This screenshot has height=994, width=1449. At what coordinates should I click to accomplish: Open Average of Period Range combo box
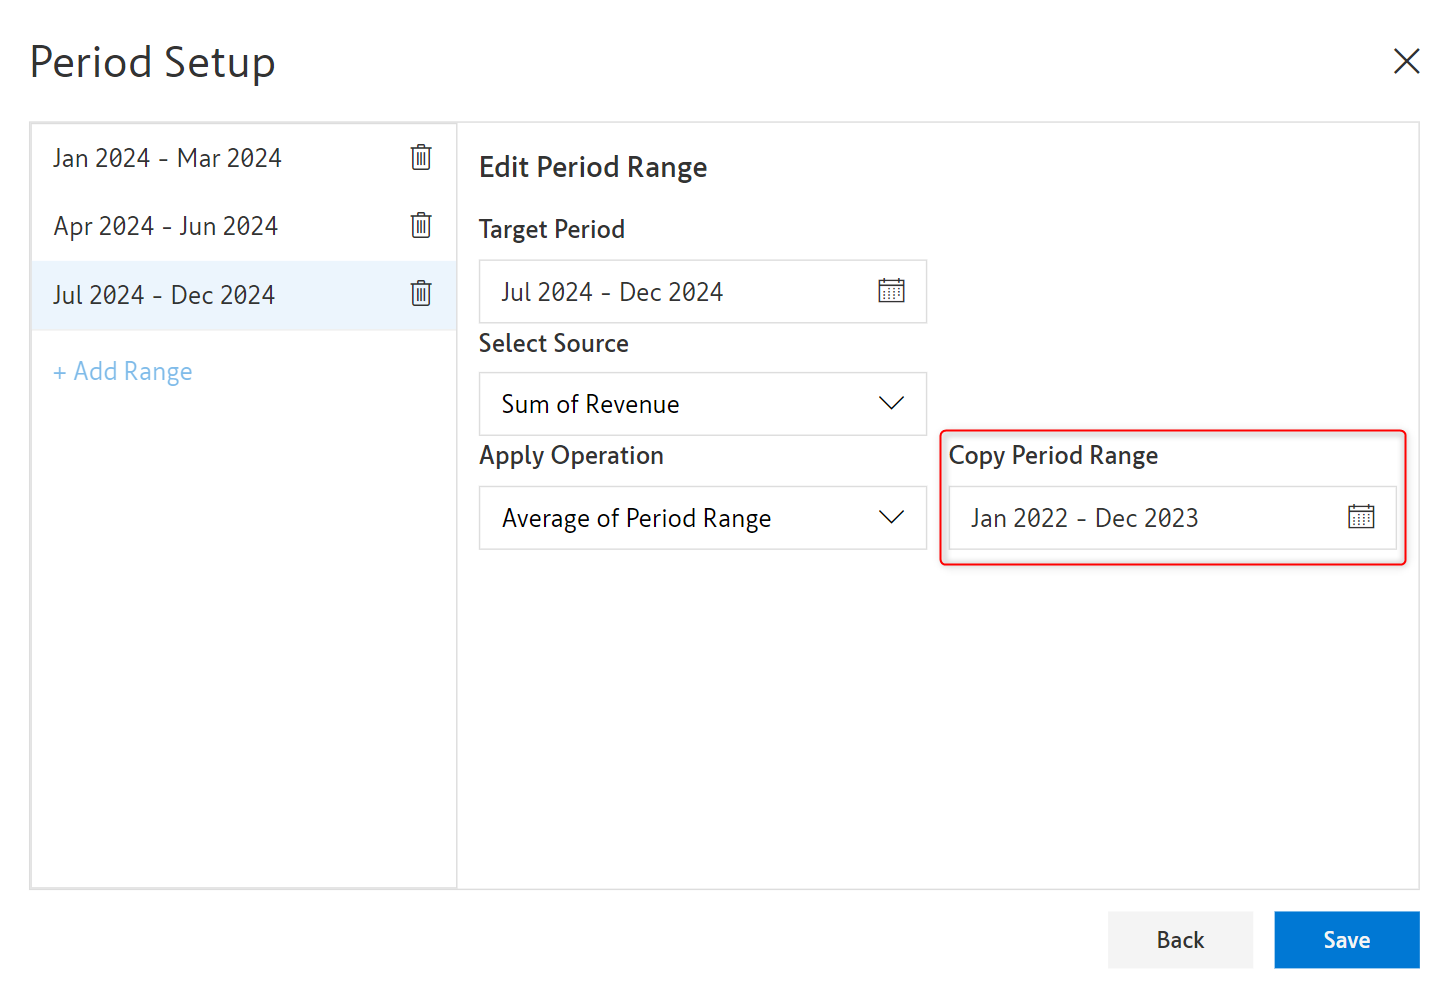coord(703,518)
